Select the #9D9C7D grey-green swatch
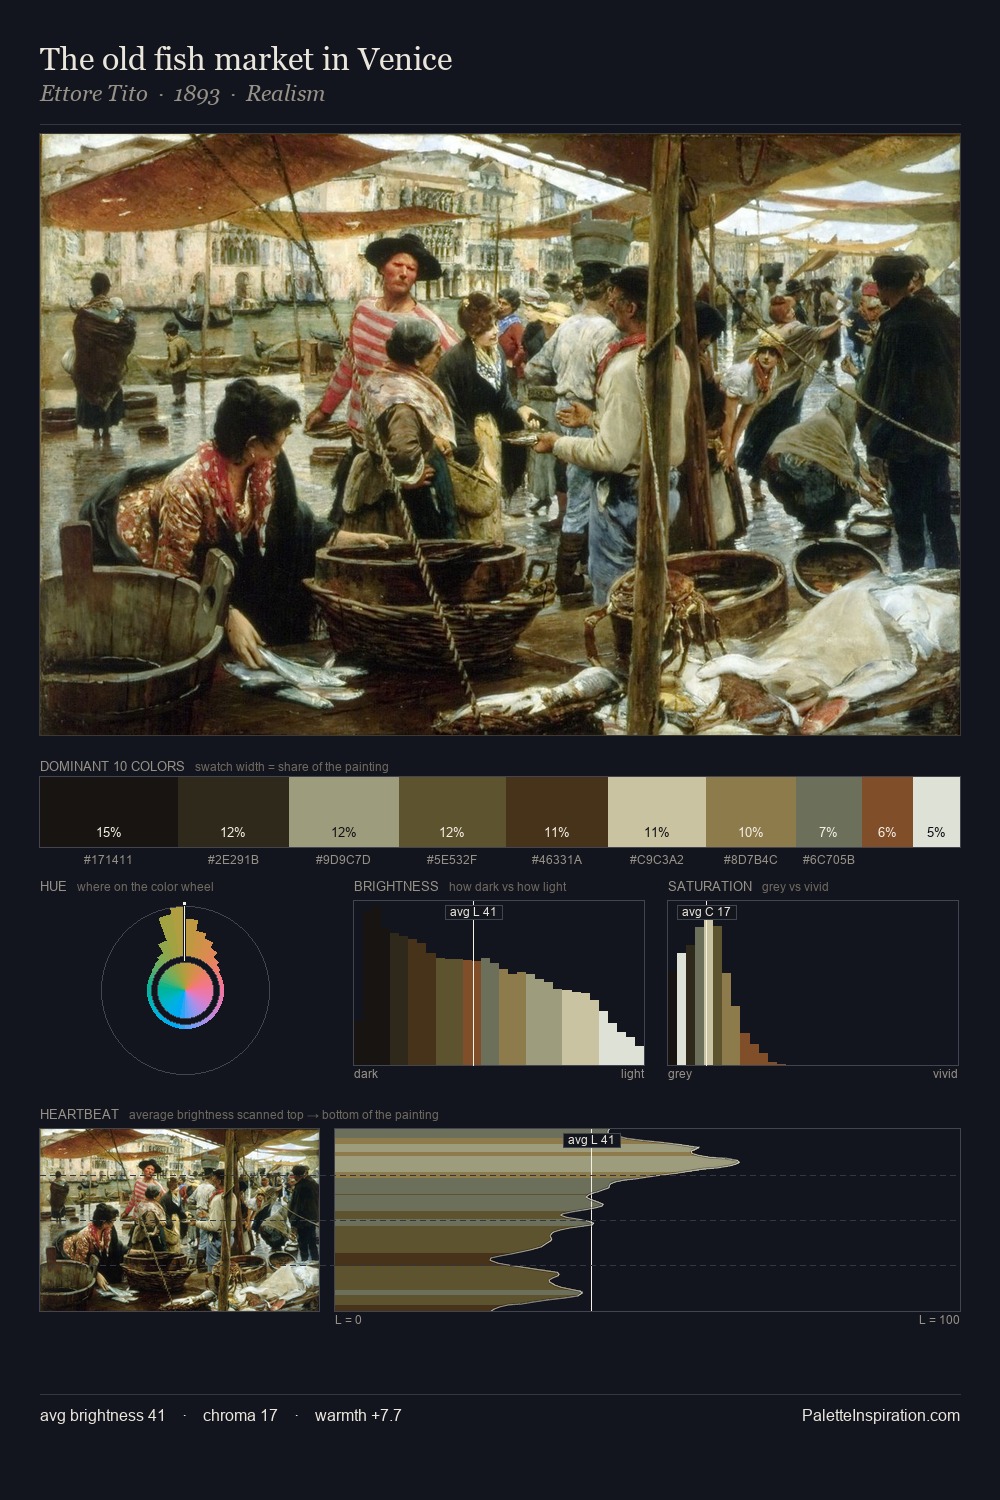 point(344,812)
